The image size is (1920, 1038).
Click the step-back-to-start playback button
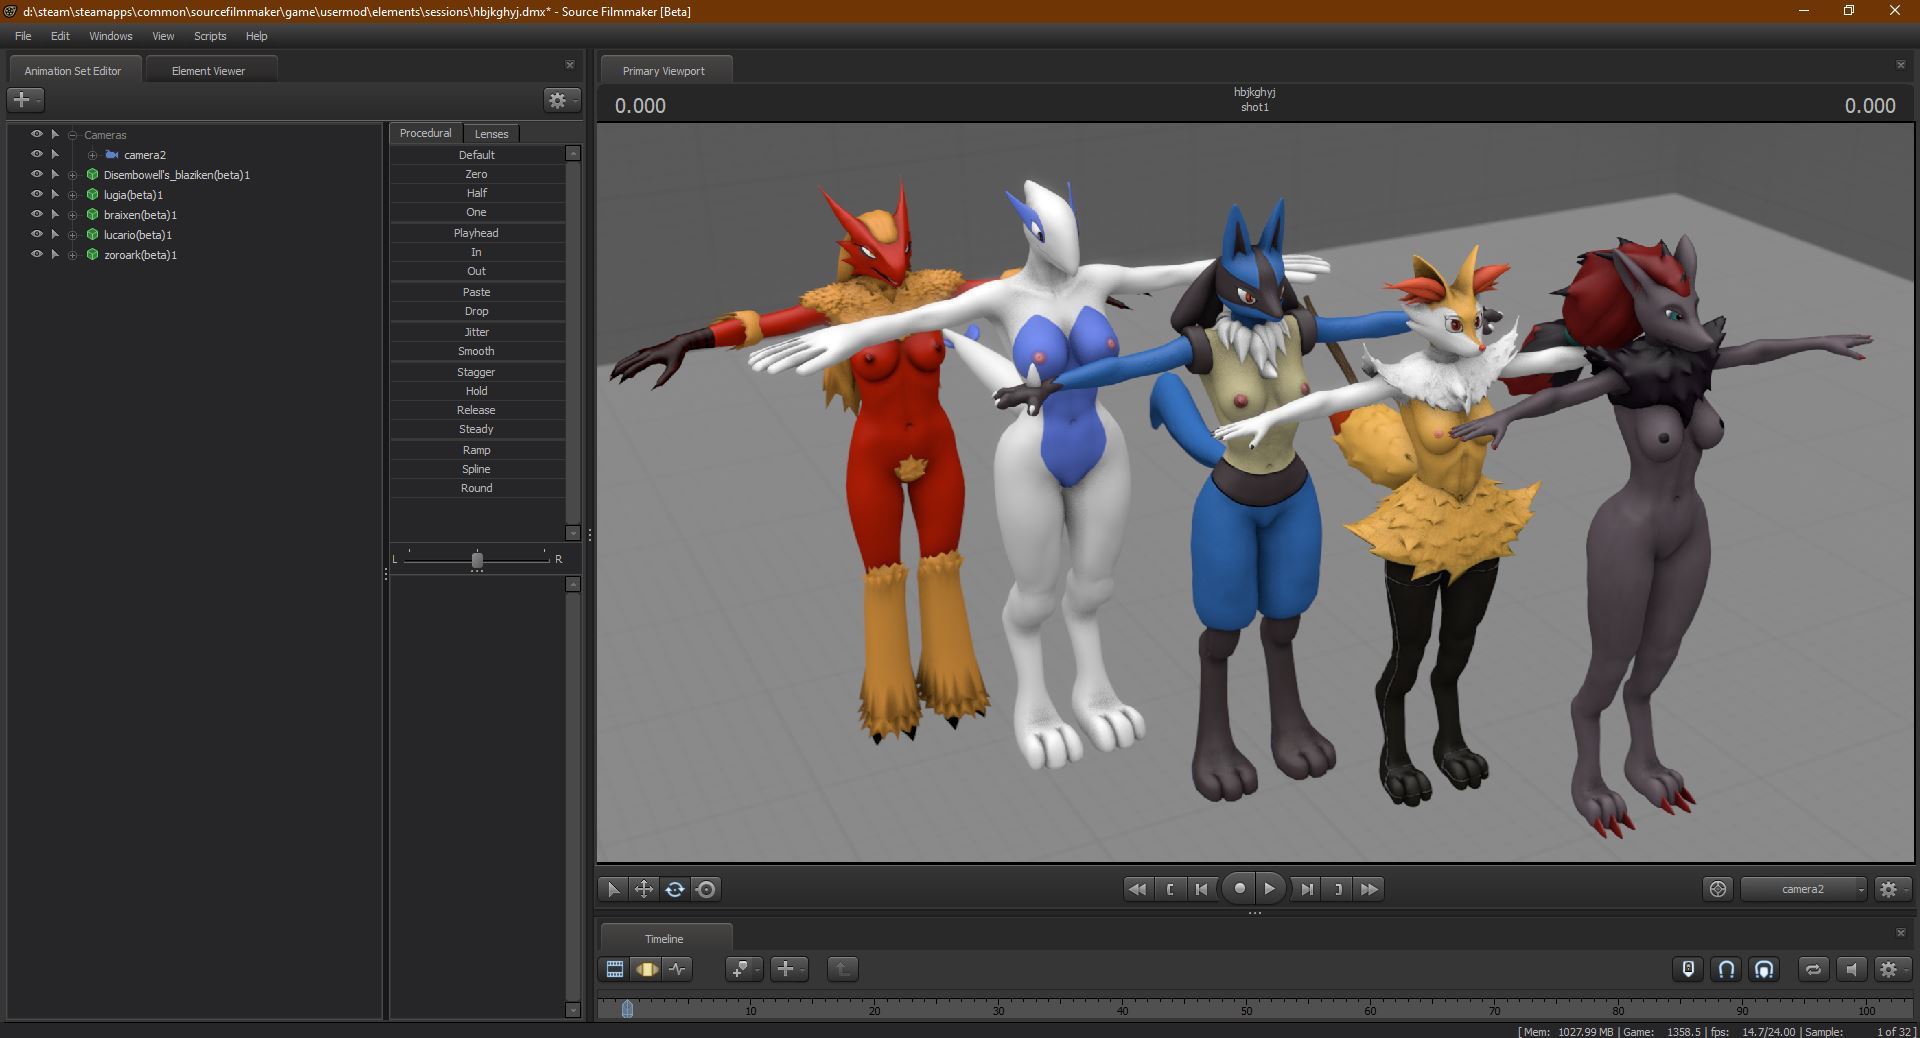click(1202, 889)
